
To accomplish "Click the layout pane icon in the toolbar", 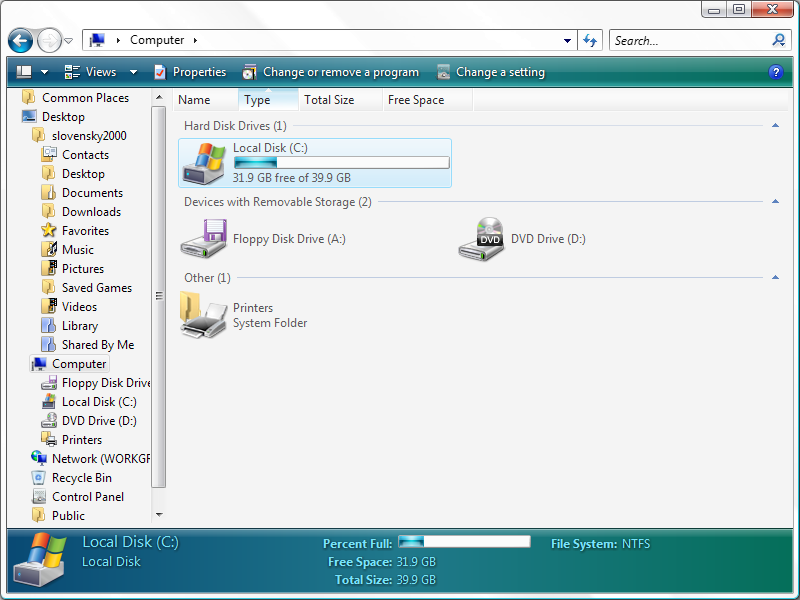I will coord(24,72).
